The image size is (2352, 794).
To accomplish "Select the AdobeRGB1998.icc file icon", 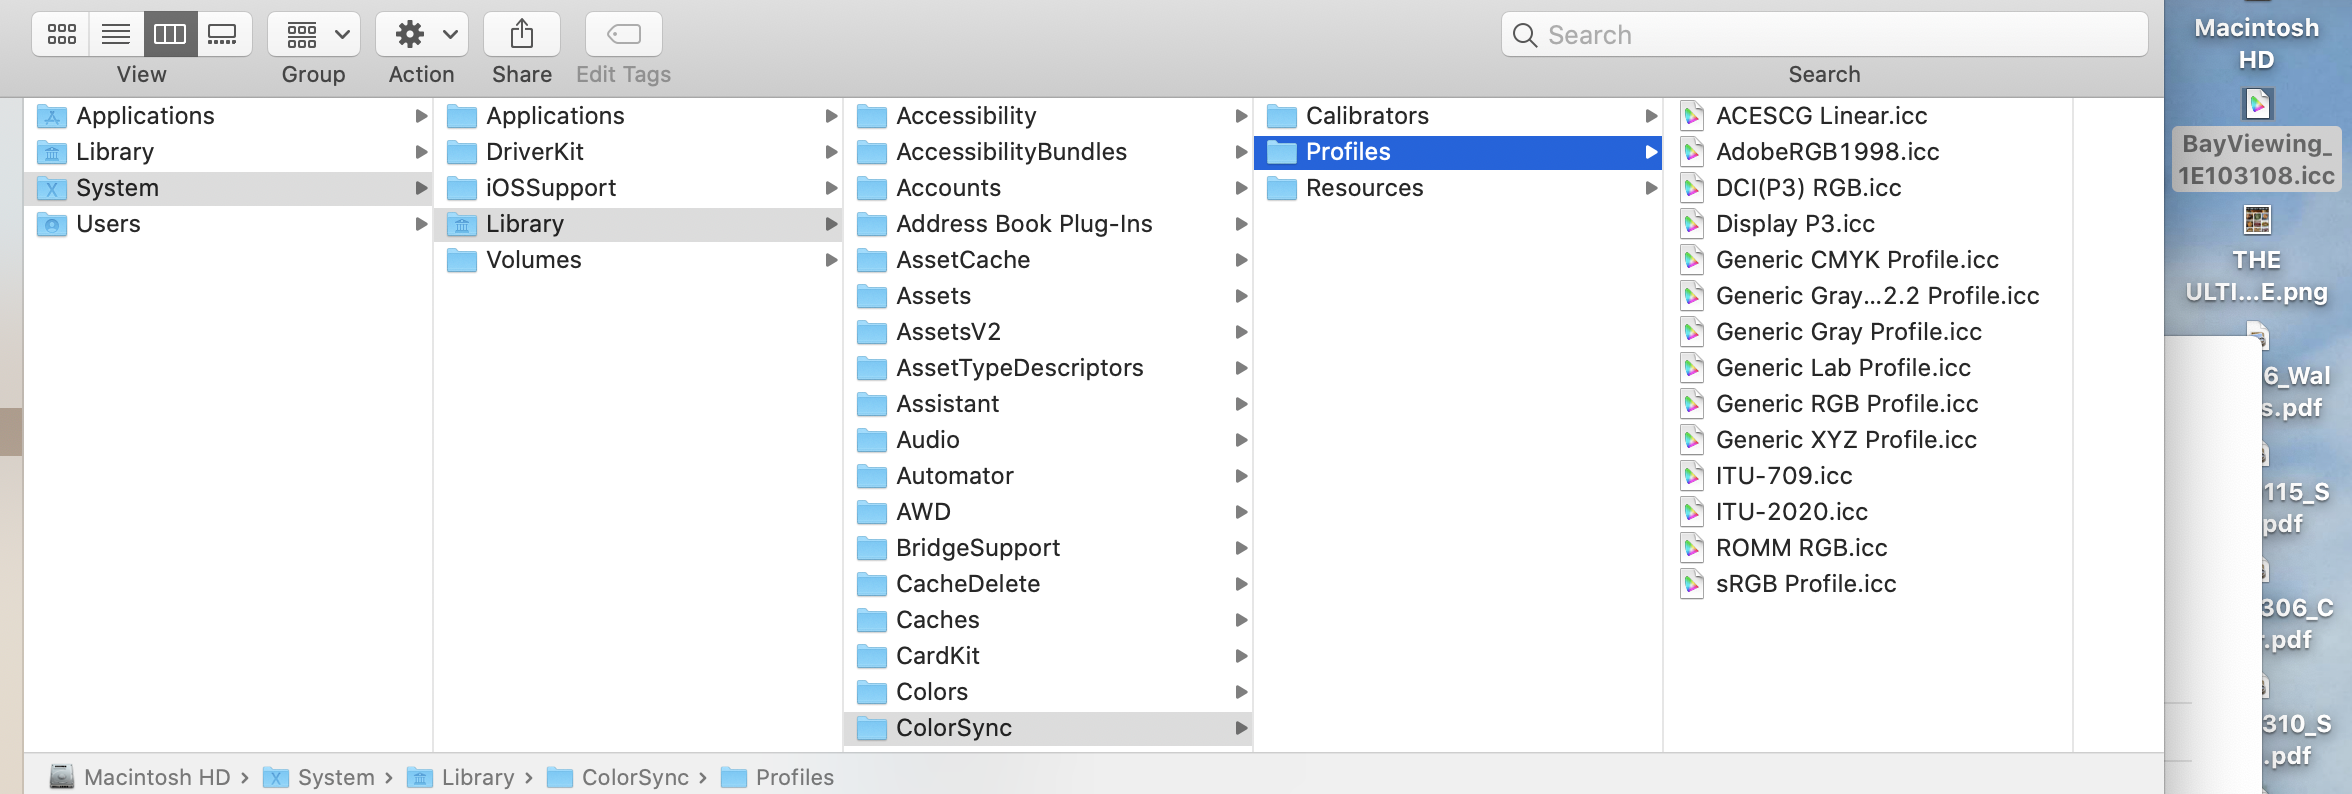I will [1692, 152].
